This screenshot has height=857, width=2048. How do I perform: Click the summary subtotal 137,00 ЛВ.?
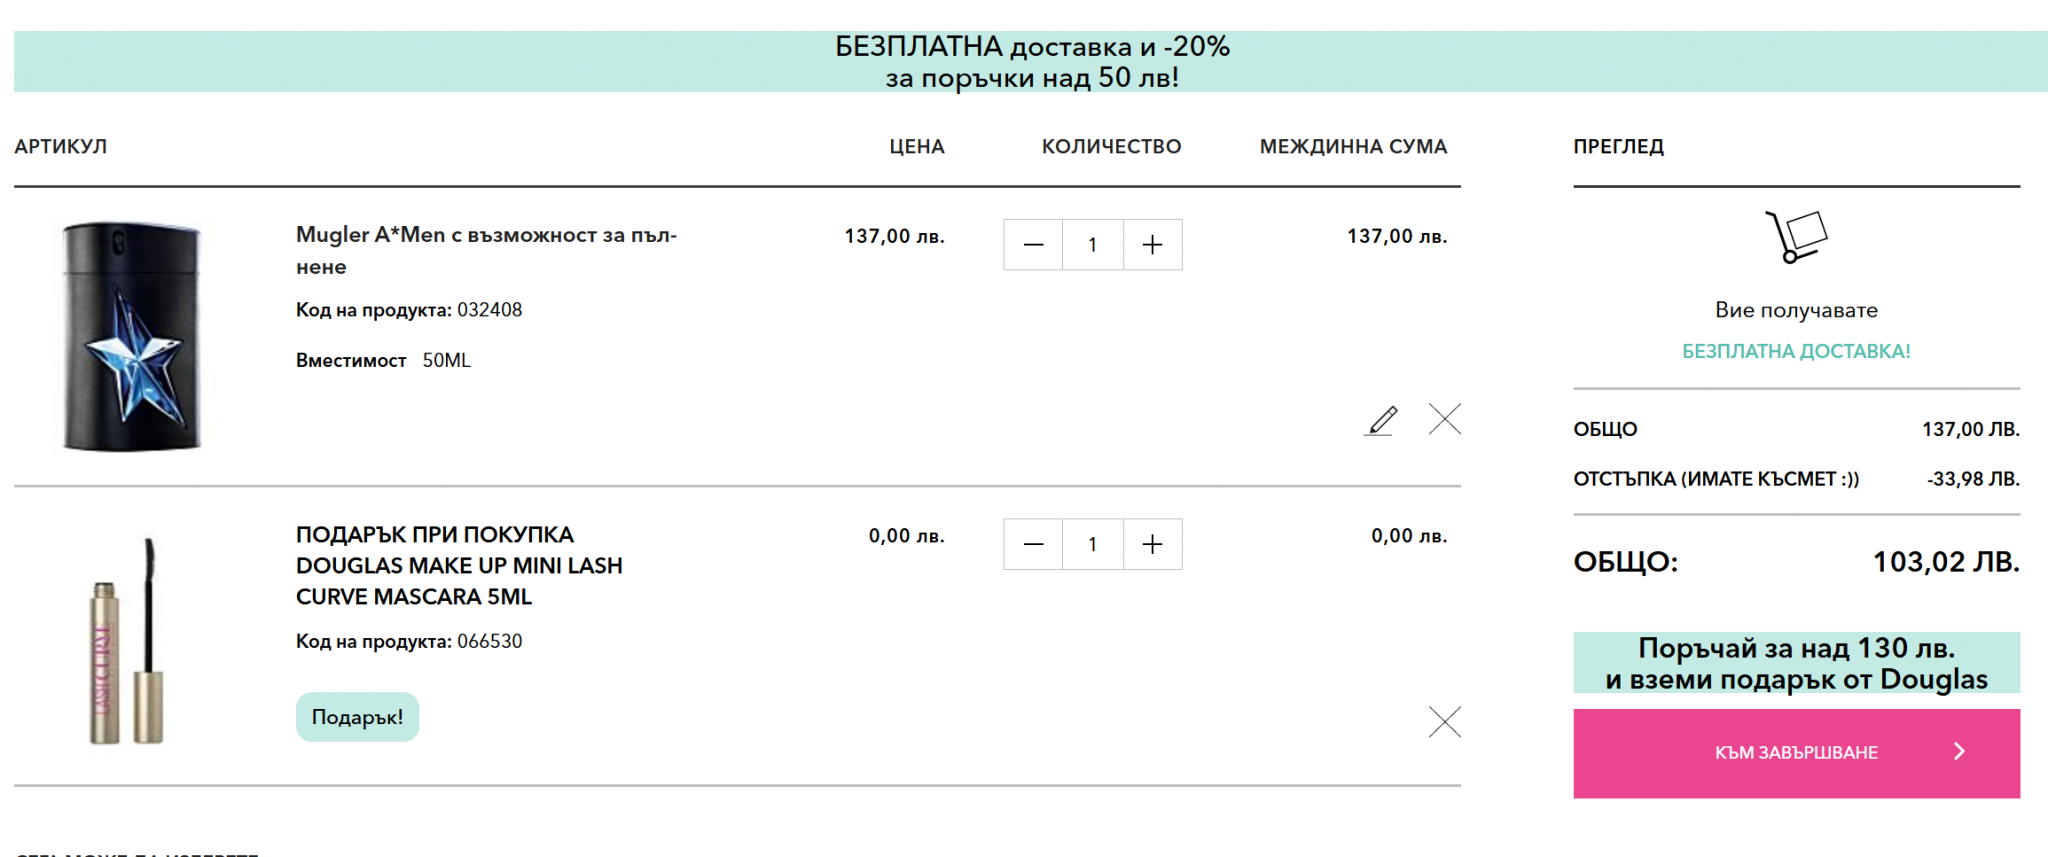[x=1970, y=429]
